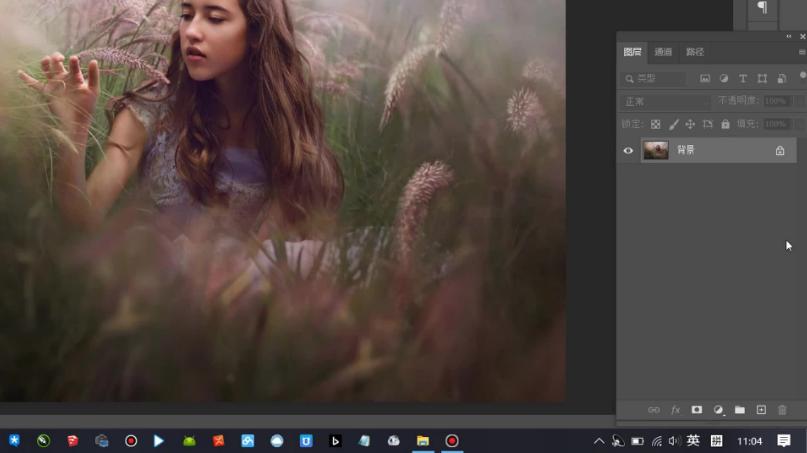807x453 pixels.
Task: Switch to the 图层 (Layers) tab
Action: 632,52
